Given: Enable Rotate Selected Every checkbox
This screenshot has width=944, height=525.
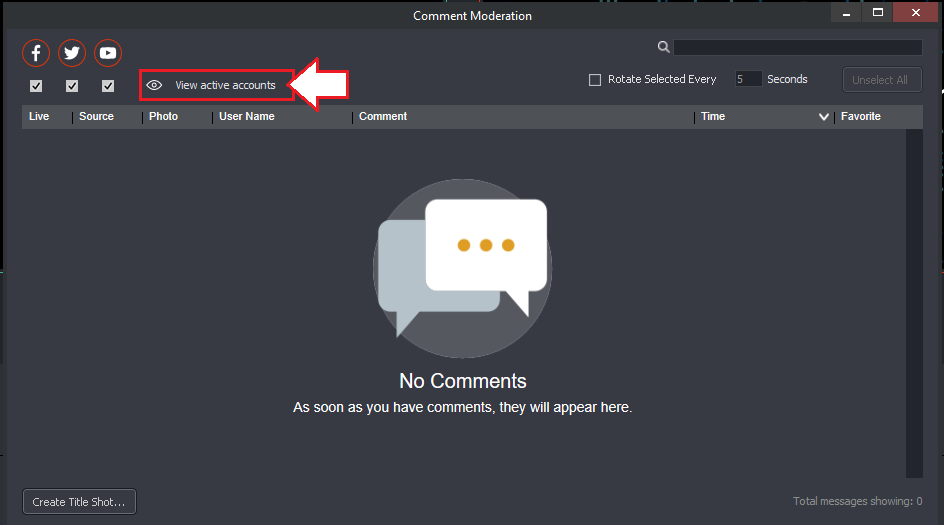Looking at the screenshot, I should (x=595, y=79).
